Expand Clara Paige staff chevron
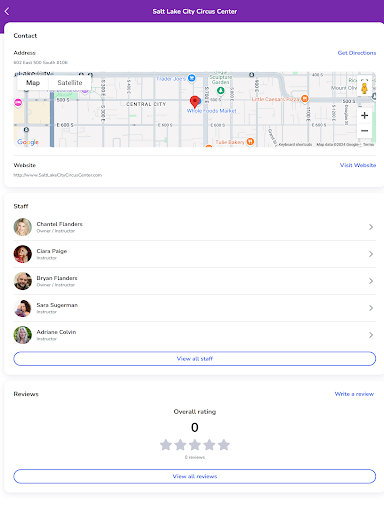Screen dimensions: 384x512 coord(371,254)
